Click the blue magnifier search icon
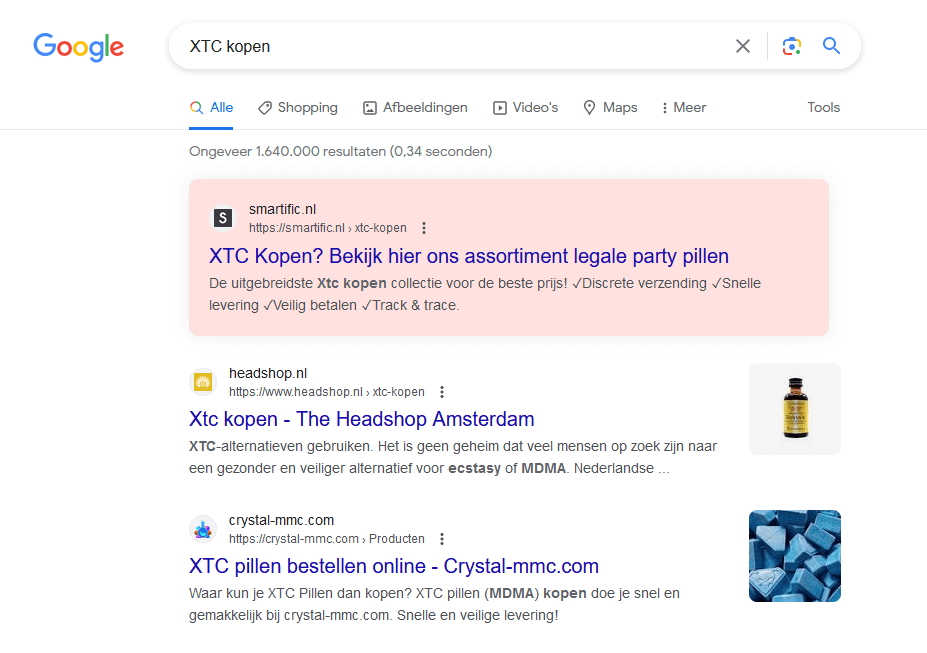 pyautogui.click(x=831, y=46)
